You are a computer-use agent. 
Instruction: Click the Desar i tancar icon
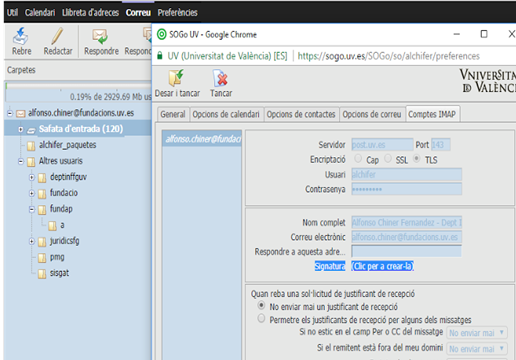coord(176,78)
